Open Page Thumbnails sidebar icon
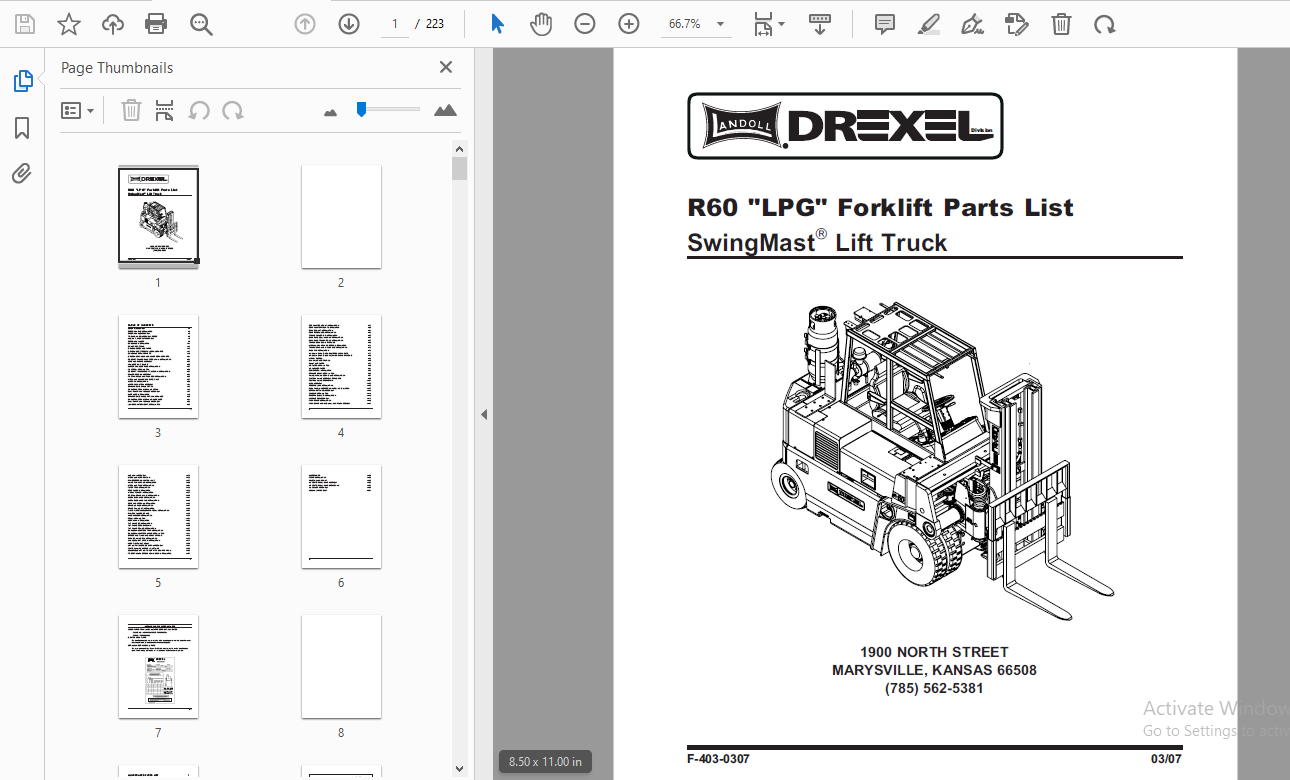1290x780 pixels. coord(23,81)
